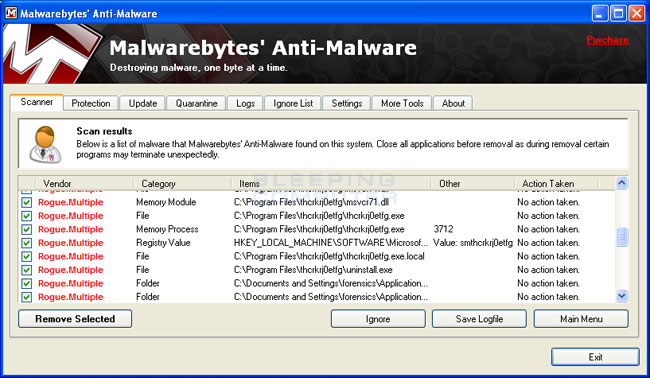Open the About tab
This screenshot has height=378, width=650.
(453, 103)
